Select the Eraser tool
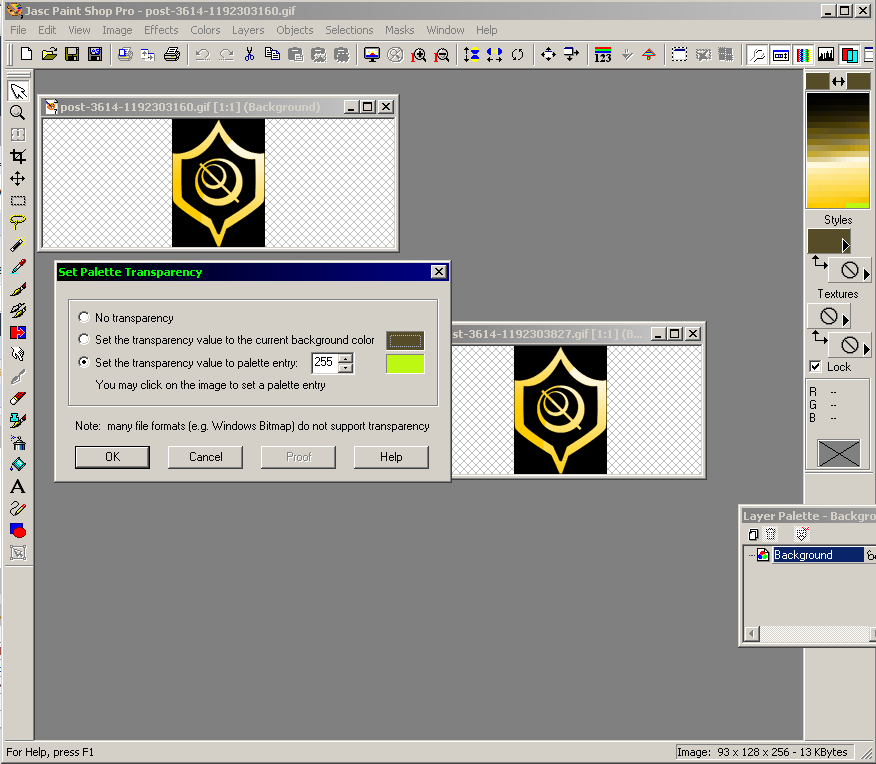This screenshot has height=764, width=876. point(18,399)
